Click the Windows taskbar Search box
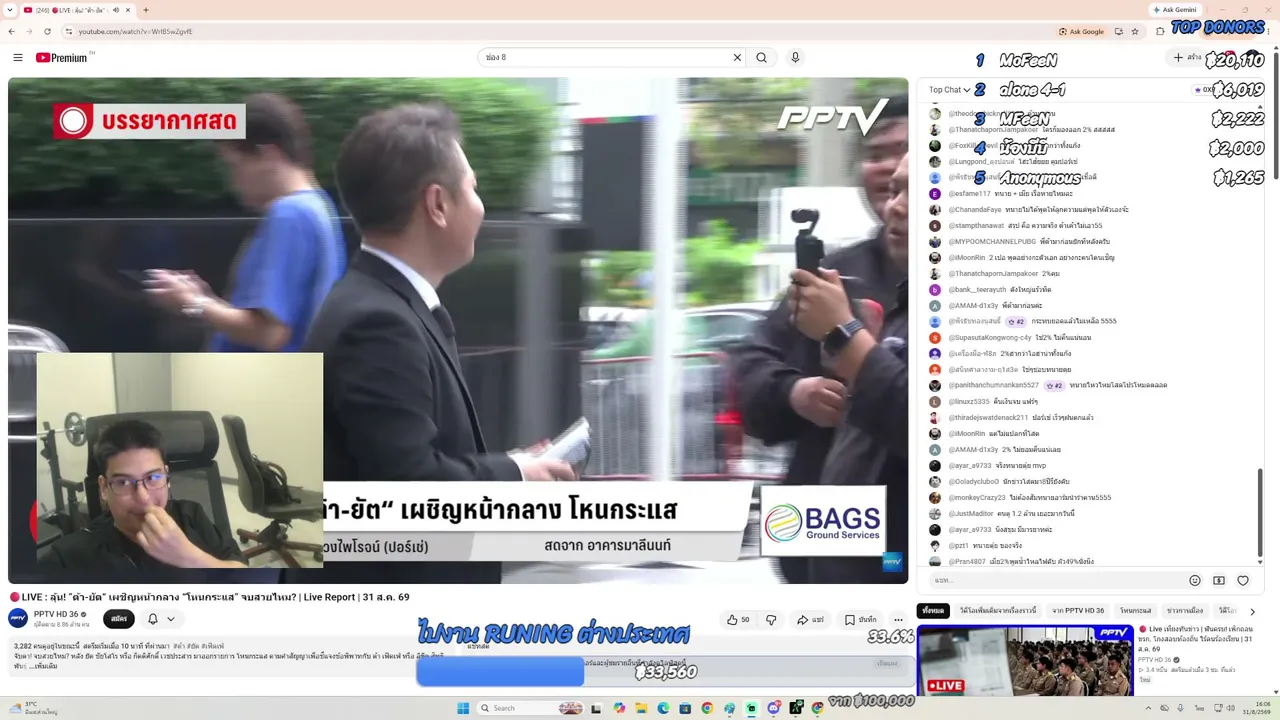Viewport: 1280px width, 720px height. pyautogui.click(x=530, y=708)
